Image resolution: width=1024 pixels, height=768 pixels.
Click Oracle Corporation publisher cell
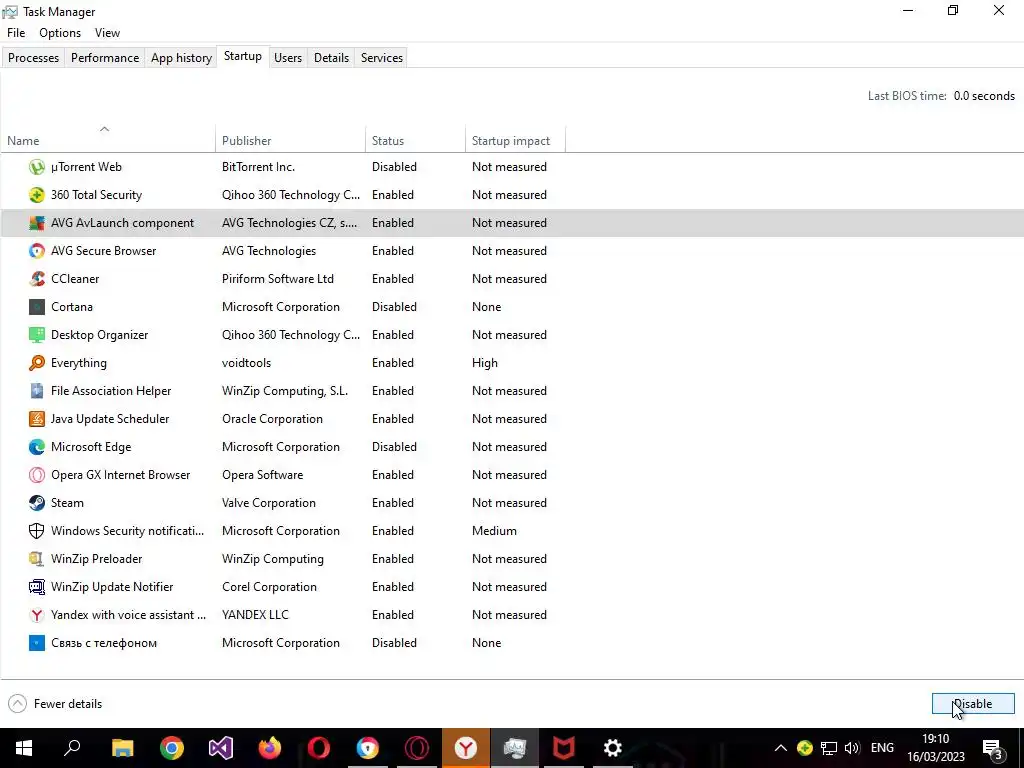[x=272, y=419]
